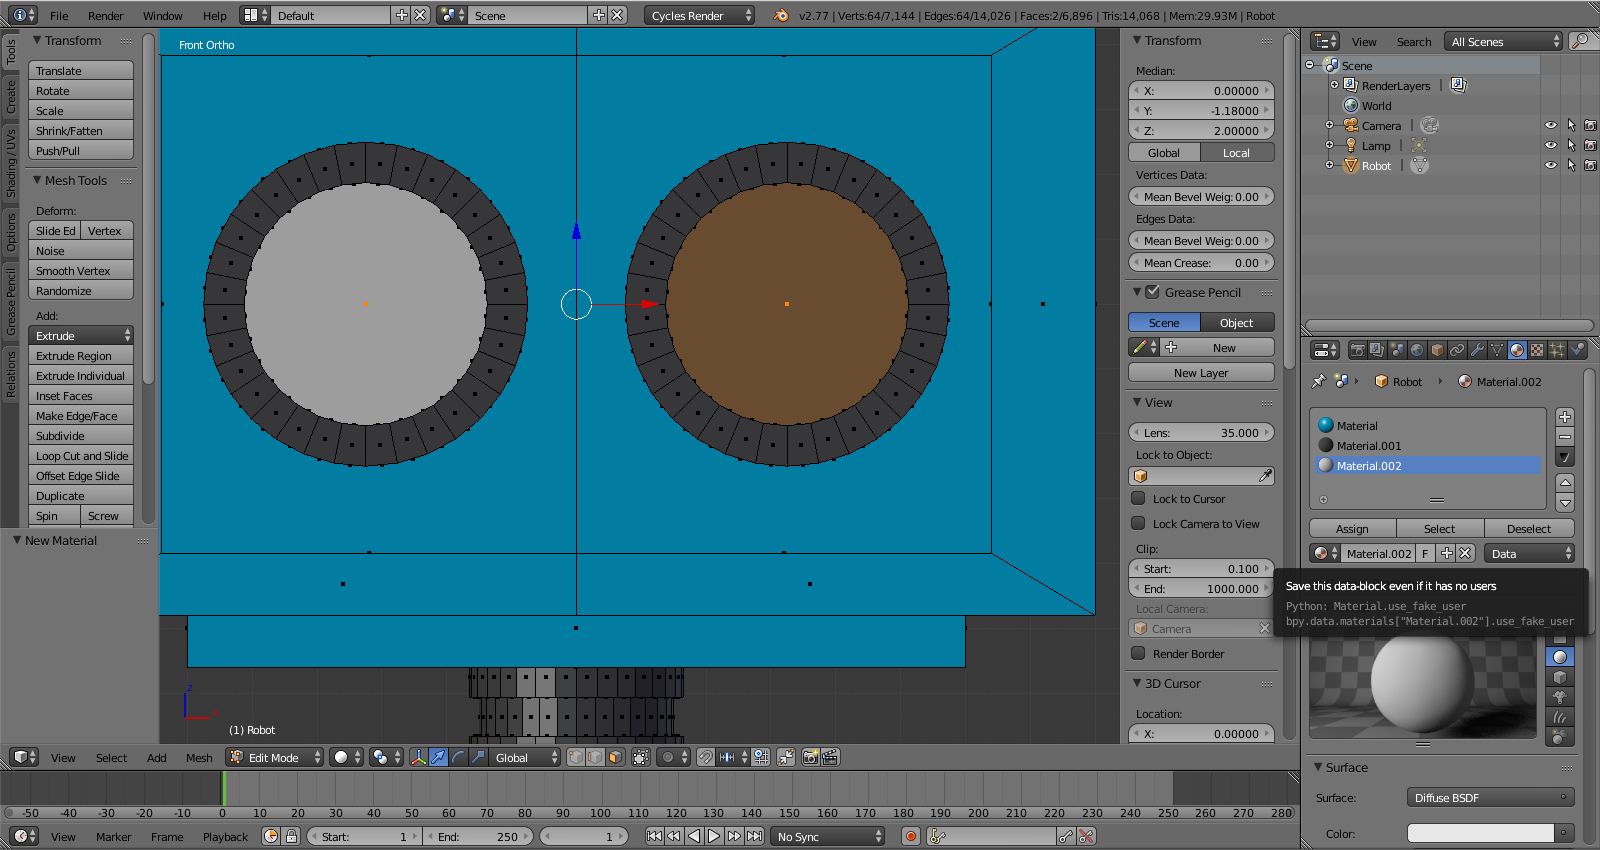Click the Lens value slider field
This screenshot has height=850, width=1600.
coord(1201,432)
